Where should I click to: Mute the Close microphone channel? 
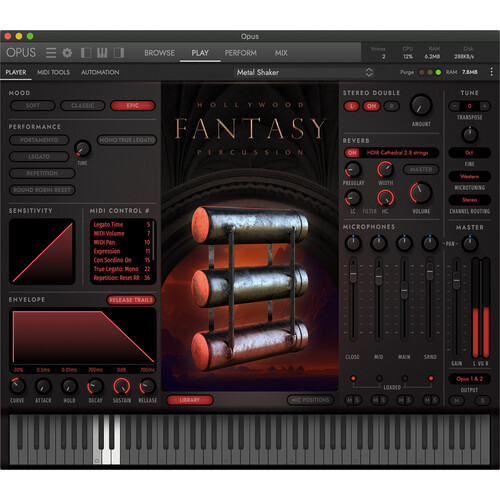349,400
